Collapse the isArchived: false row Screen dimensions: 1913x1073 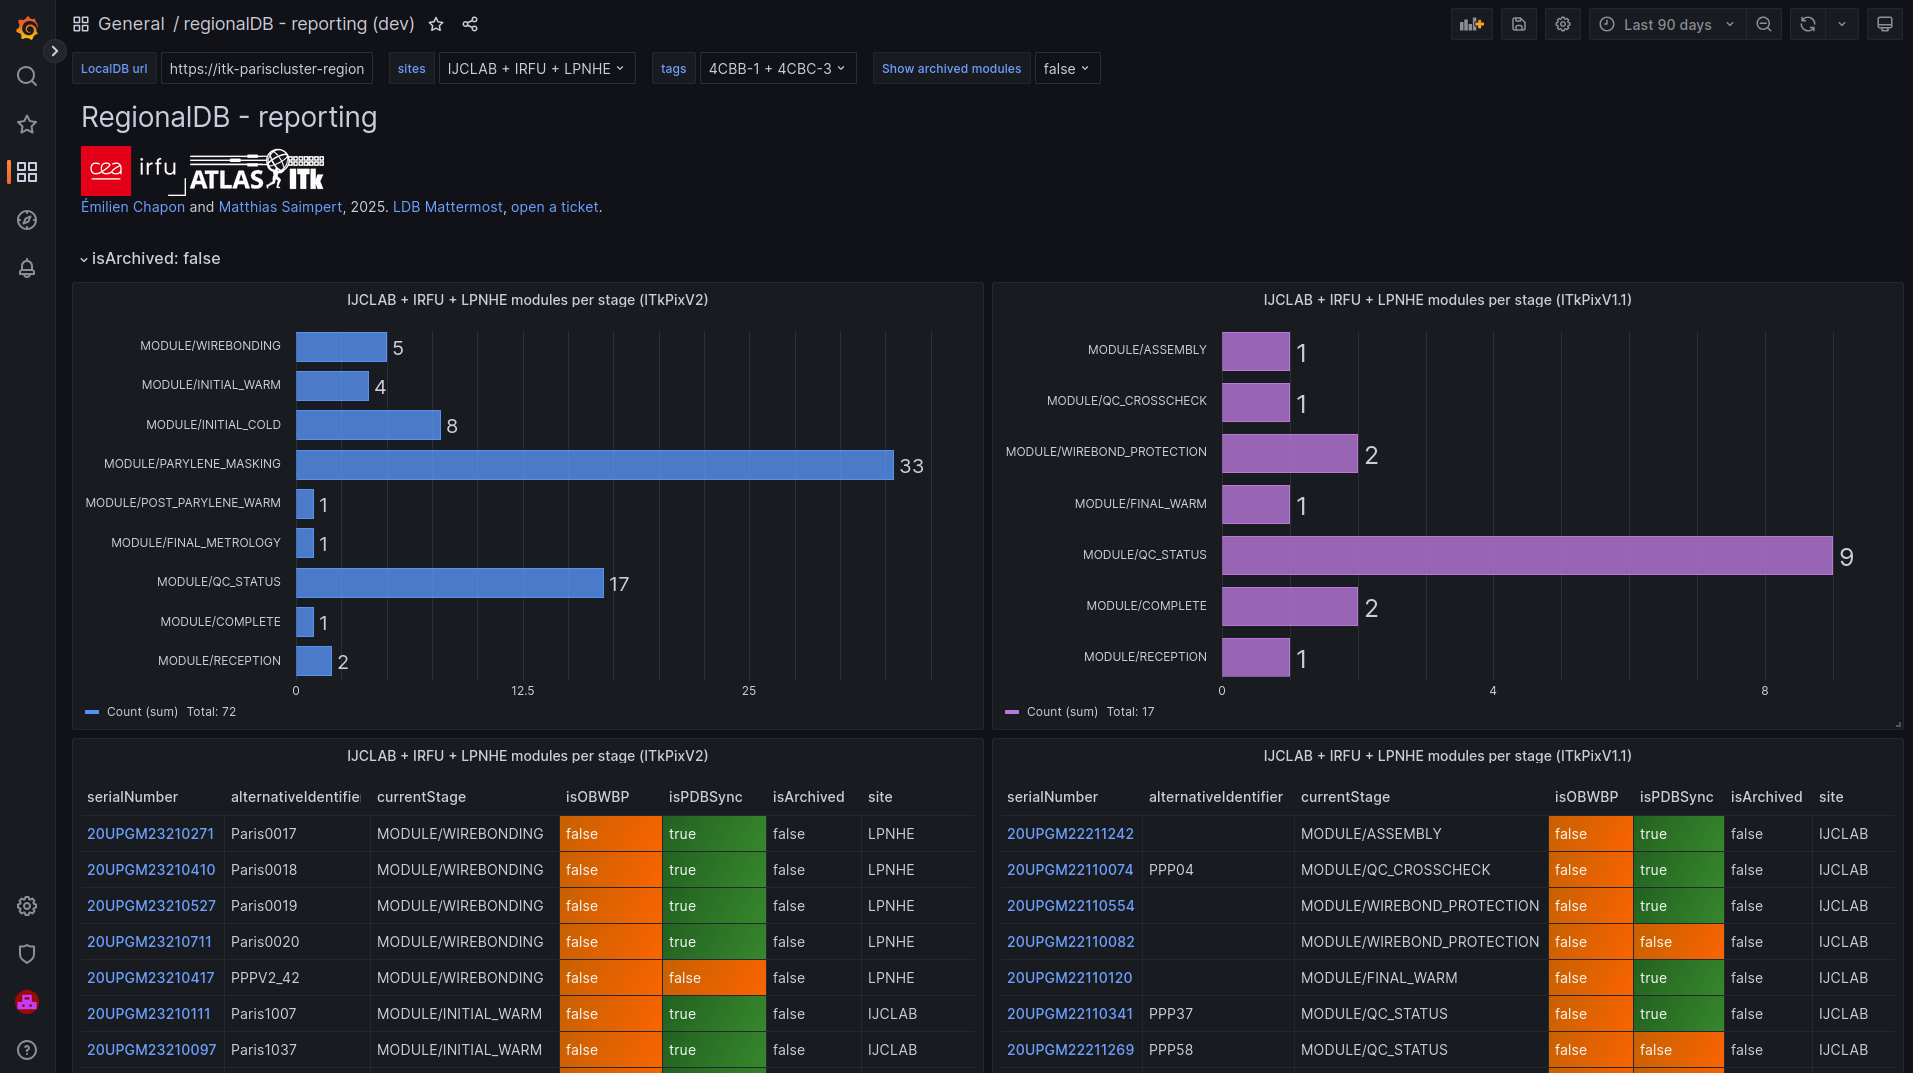coord(84,259)
